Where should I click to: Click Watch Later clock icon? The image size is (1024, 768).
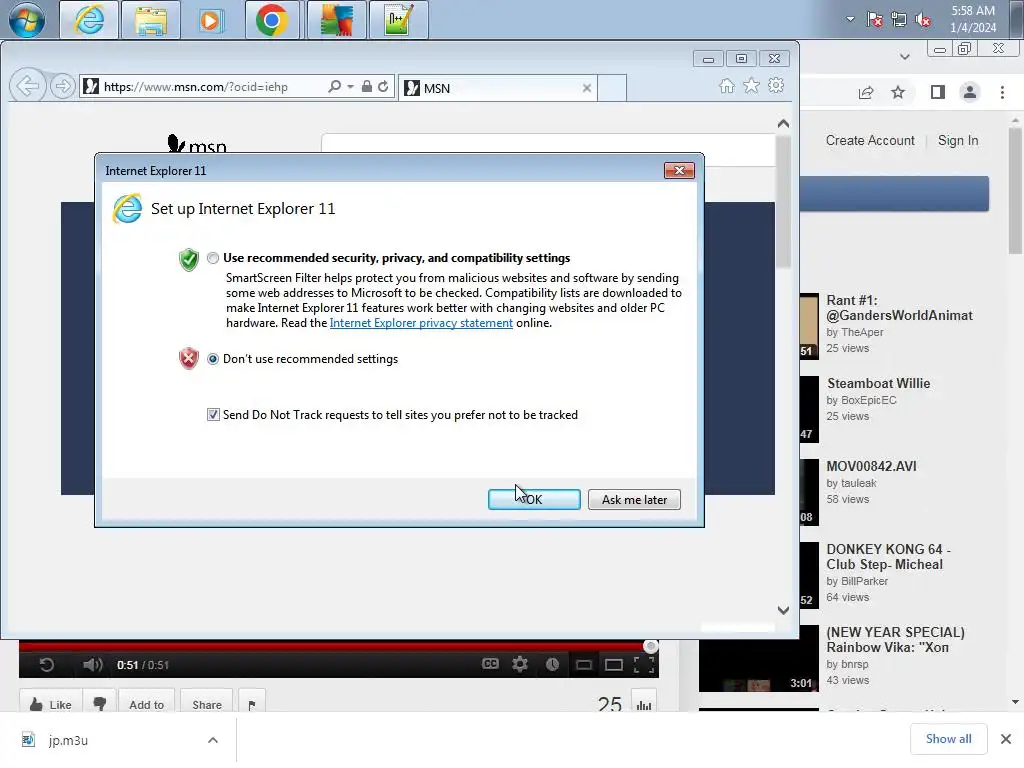552,664
